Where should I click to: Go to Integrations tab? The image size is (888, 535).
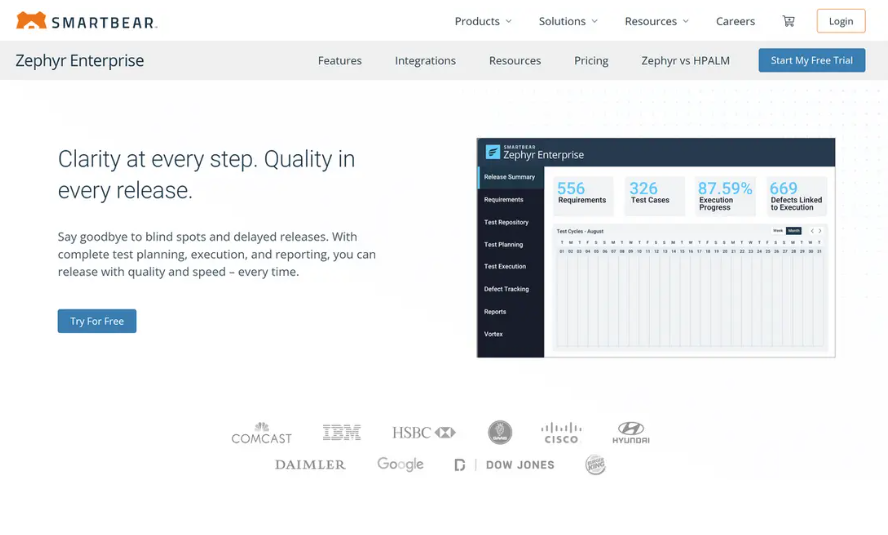tap(425, 61)
